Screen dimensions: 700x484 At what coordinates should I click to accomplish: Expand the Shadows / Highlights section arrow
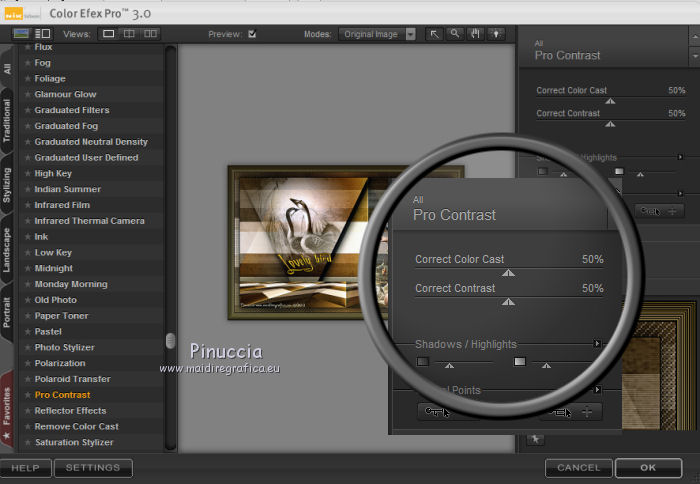pos(680,157)
